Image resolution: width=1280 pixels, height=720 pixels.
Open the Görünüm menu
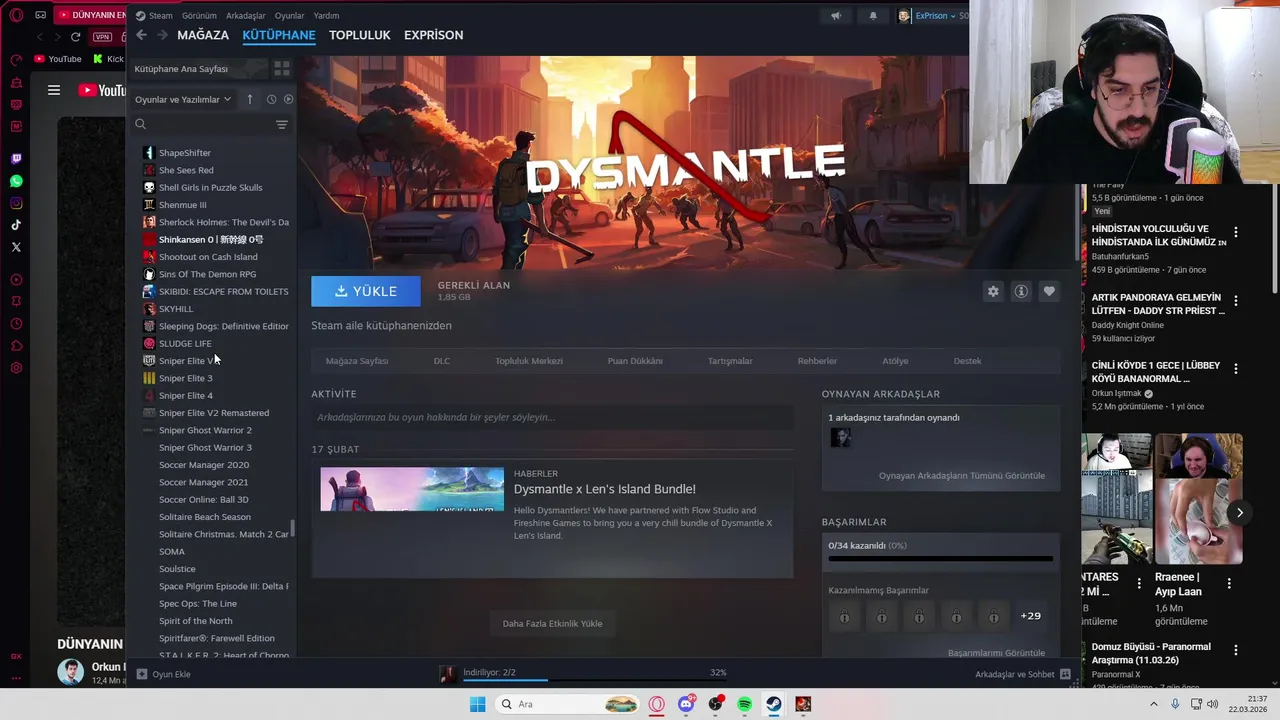(x=199, y=16)
